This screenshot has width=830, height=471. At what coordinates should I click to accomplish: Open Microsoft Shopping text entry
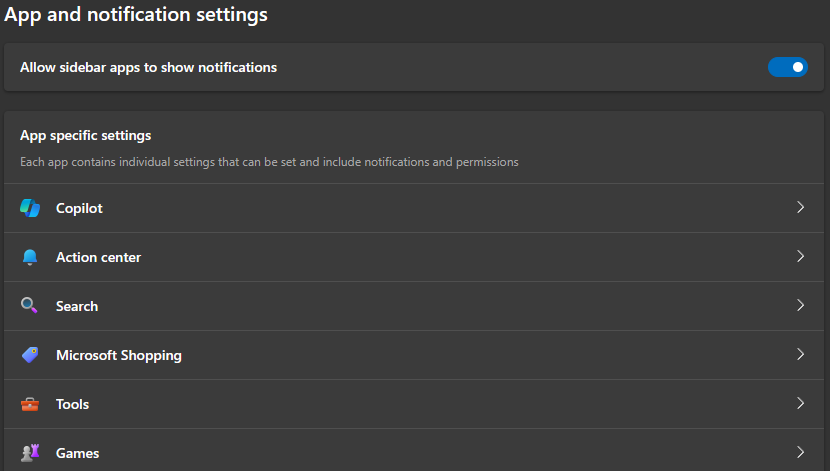coord(119,356)
